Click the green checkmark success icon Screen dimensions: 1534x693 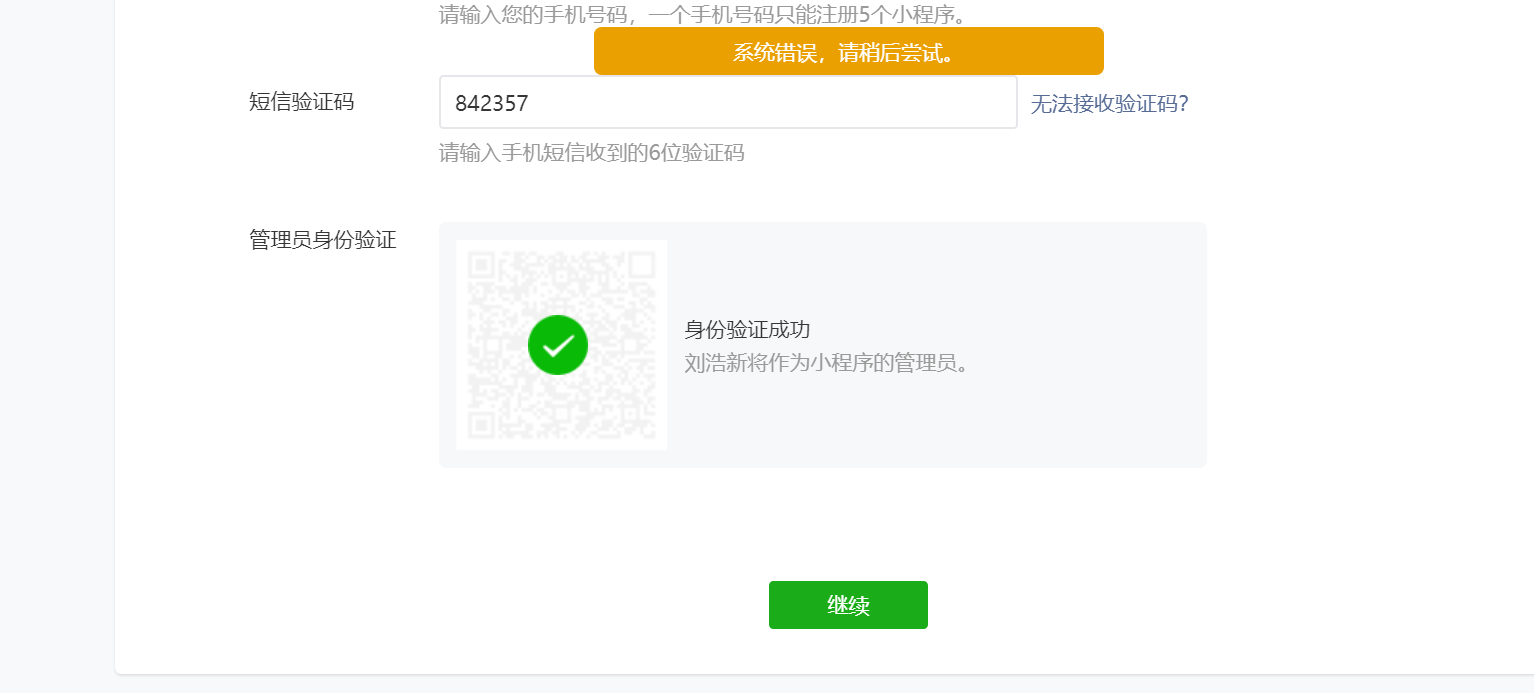[558, 345]
